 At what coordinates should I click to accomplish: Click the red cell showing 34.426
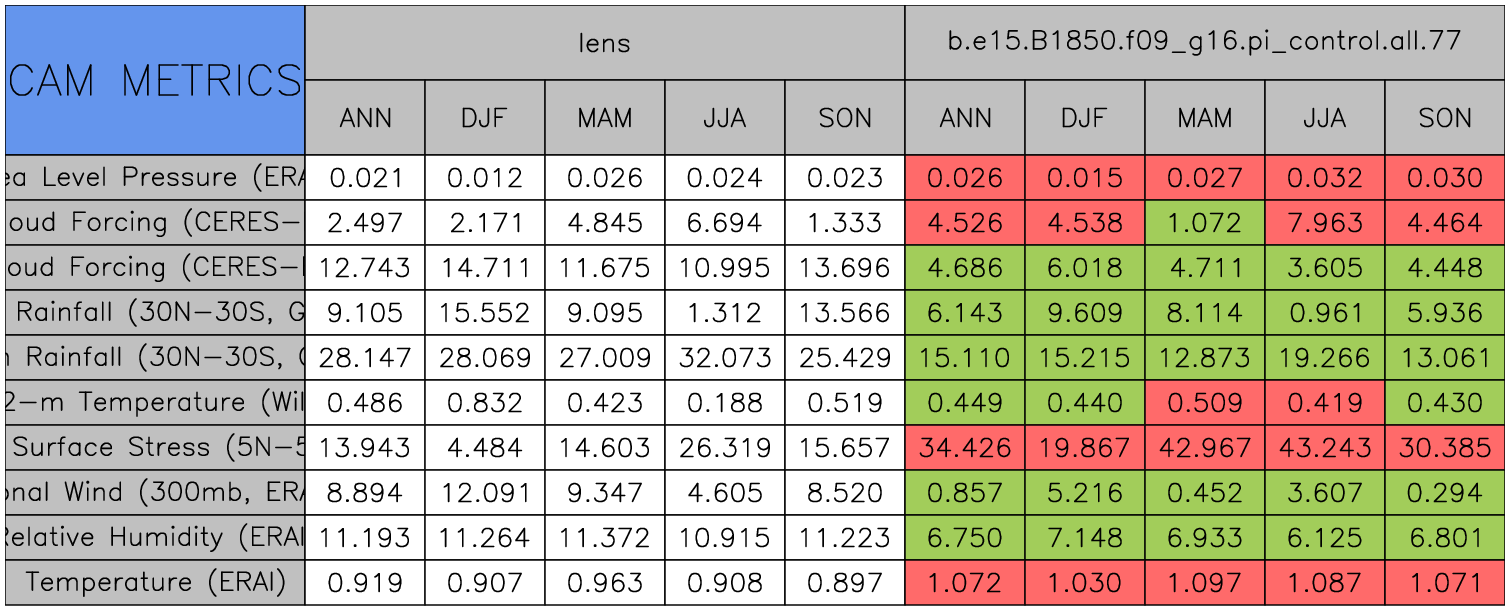964,447
